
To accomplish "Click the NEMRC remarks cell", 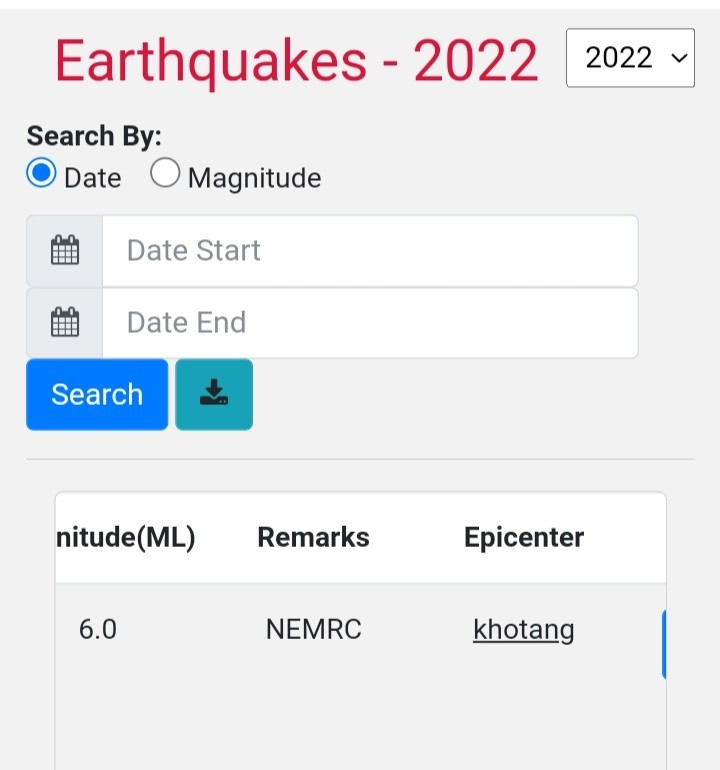I will (313, 629).
